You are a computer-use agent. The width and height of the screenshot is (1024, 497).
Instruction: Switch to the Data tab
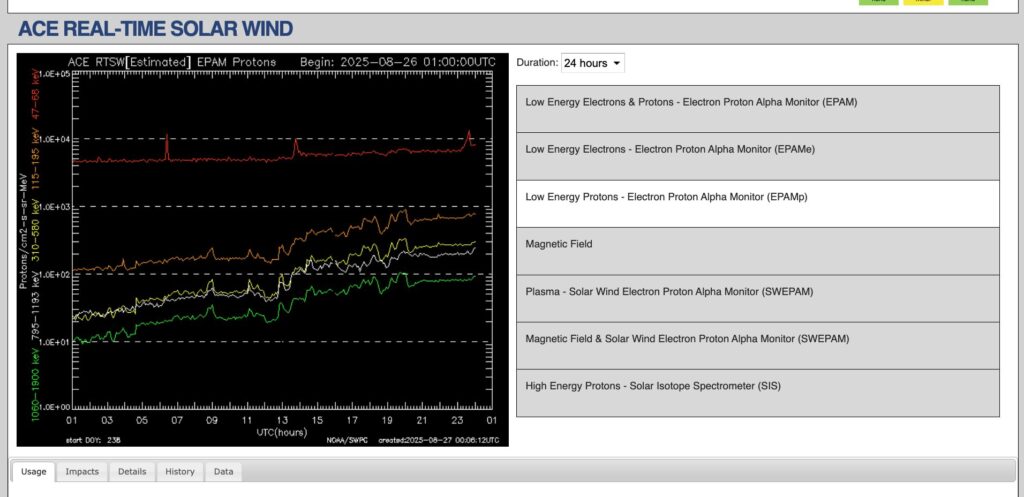224,472
